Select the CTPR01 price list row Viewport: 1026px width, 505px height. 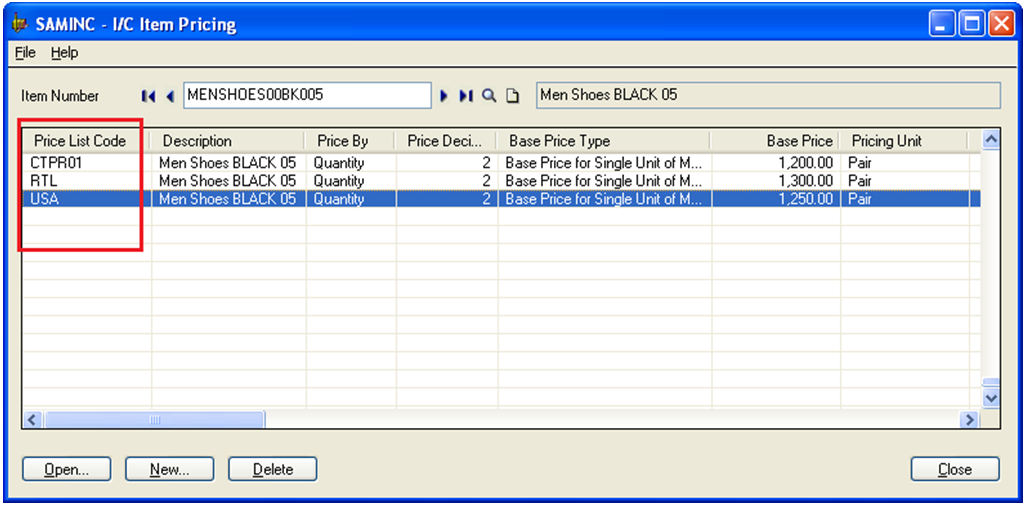(501, 162)
